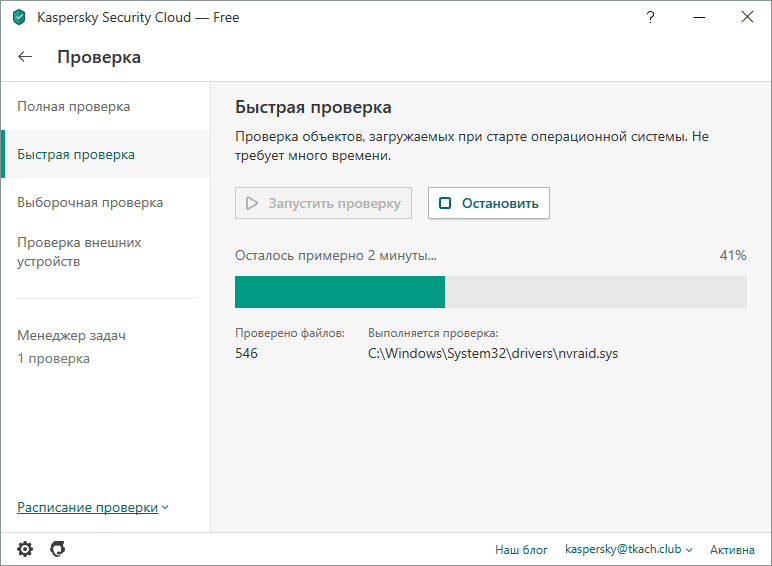This screenshot has height=566, width=772.
Task: Click the Быстрая проверка heading
Action: pos(313,107)
